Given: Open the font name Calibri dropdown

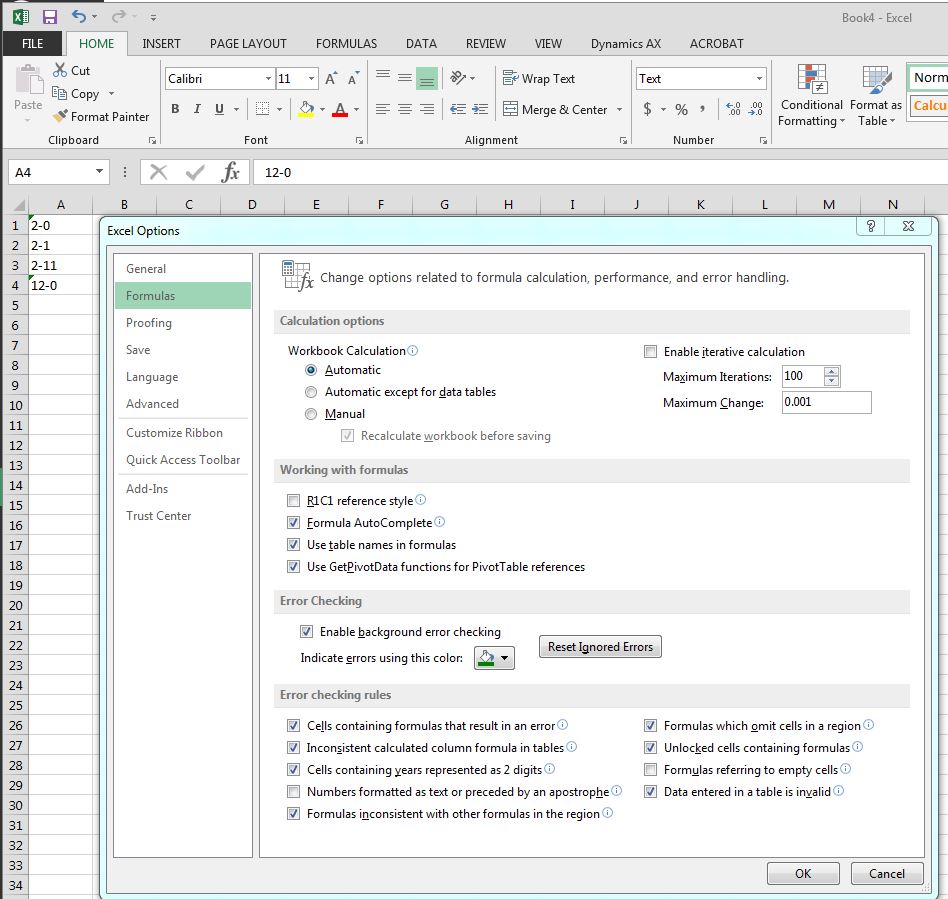Looking at the screenshot, I should (x=268, y=78).
